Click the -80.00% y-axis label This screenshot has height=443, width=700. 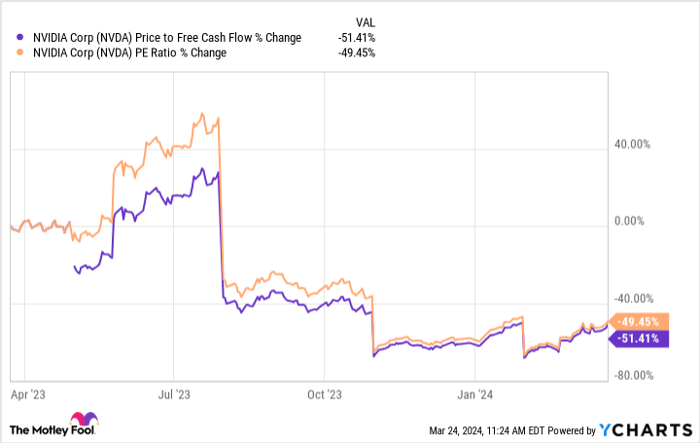632,376
